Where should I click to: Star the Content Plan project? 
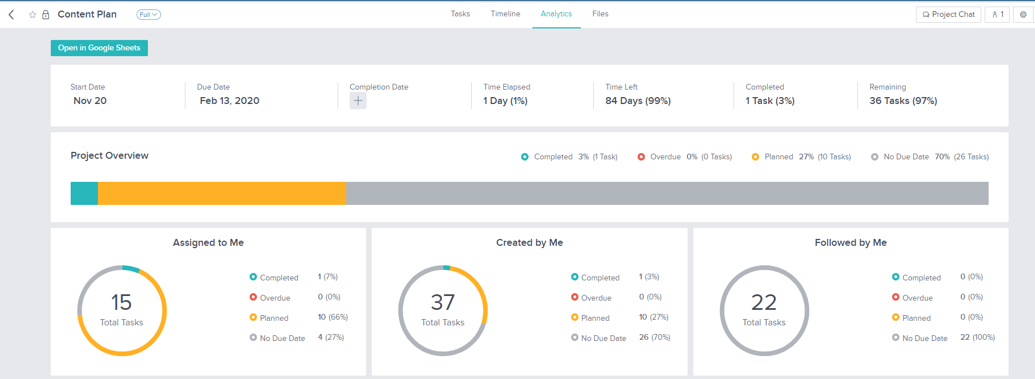(32, 15)
